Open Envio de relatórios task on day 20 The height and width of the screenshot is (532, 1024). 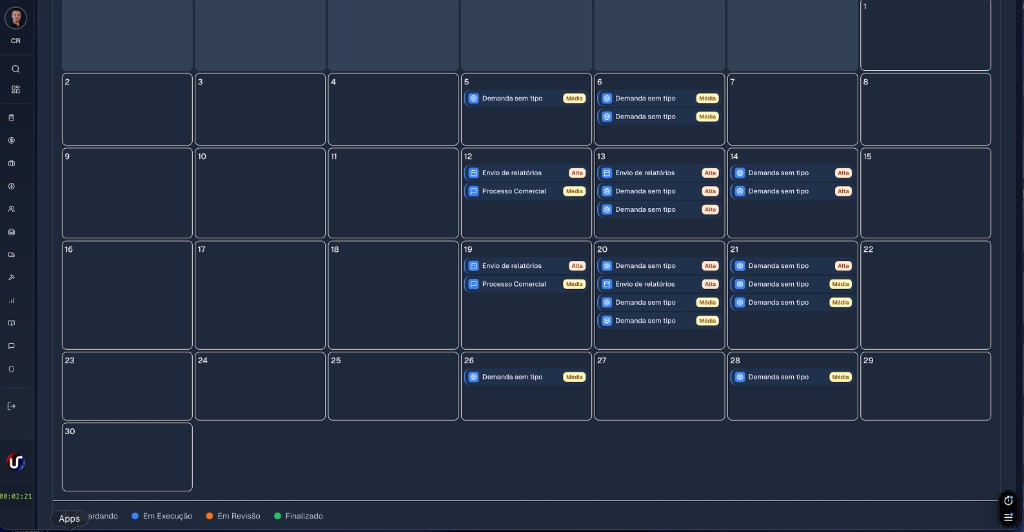tap(660, 285)
